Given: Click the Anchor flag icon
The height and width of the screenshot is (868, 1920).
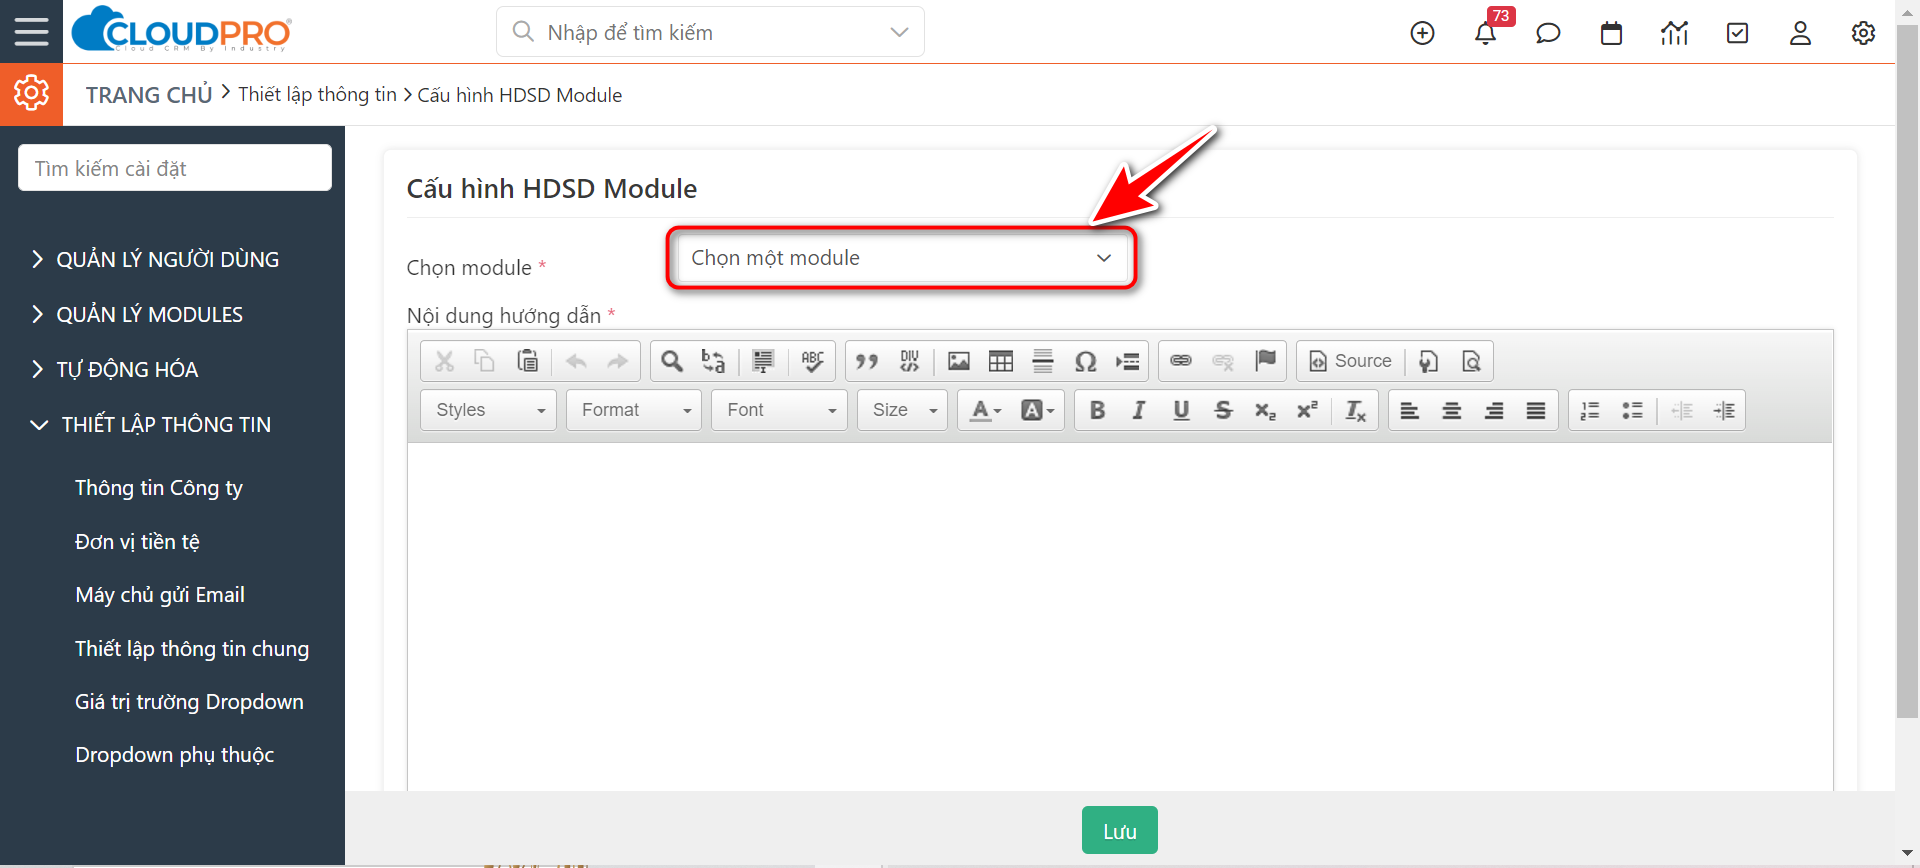Looking at the screenshot, I should [x=1265, y=361].
